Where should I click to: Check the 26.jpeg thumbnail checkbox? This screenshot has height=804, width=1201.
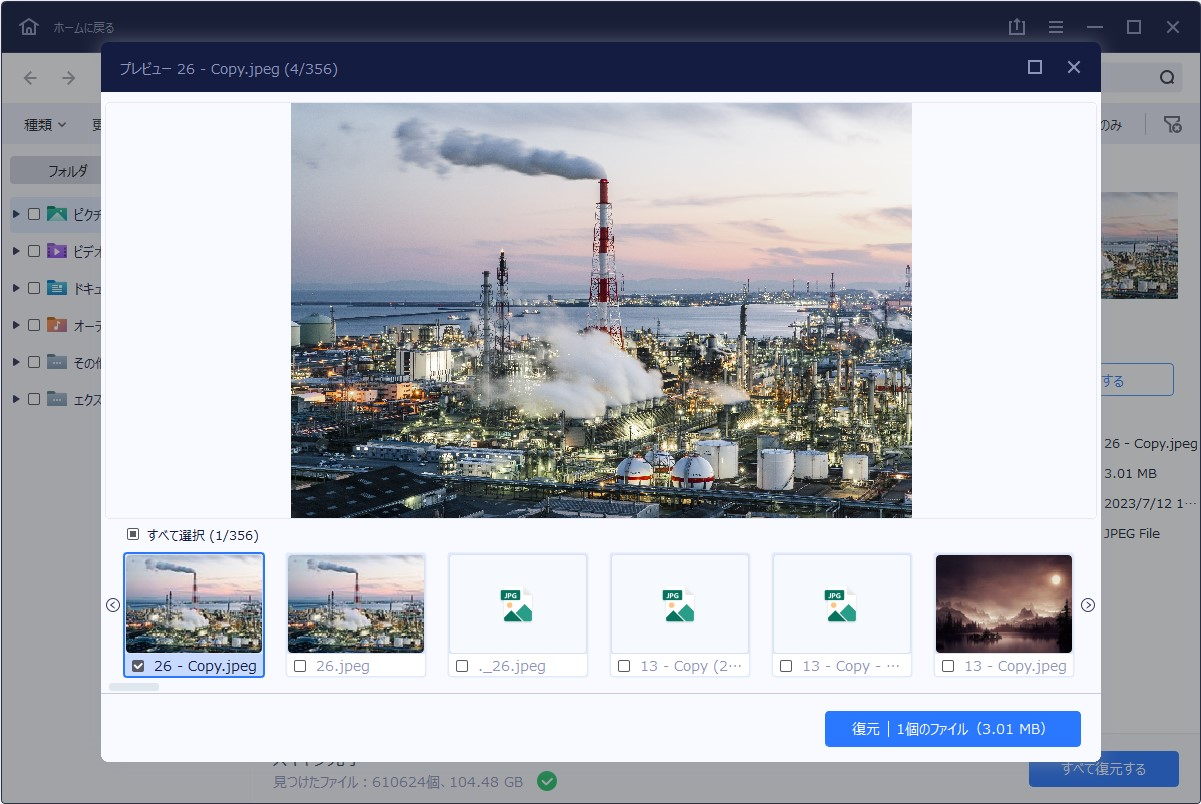click(x=300, y=666)
